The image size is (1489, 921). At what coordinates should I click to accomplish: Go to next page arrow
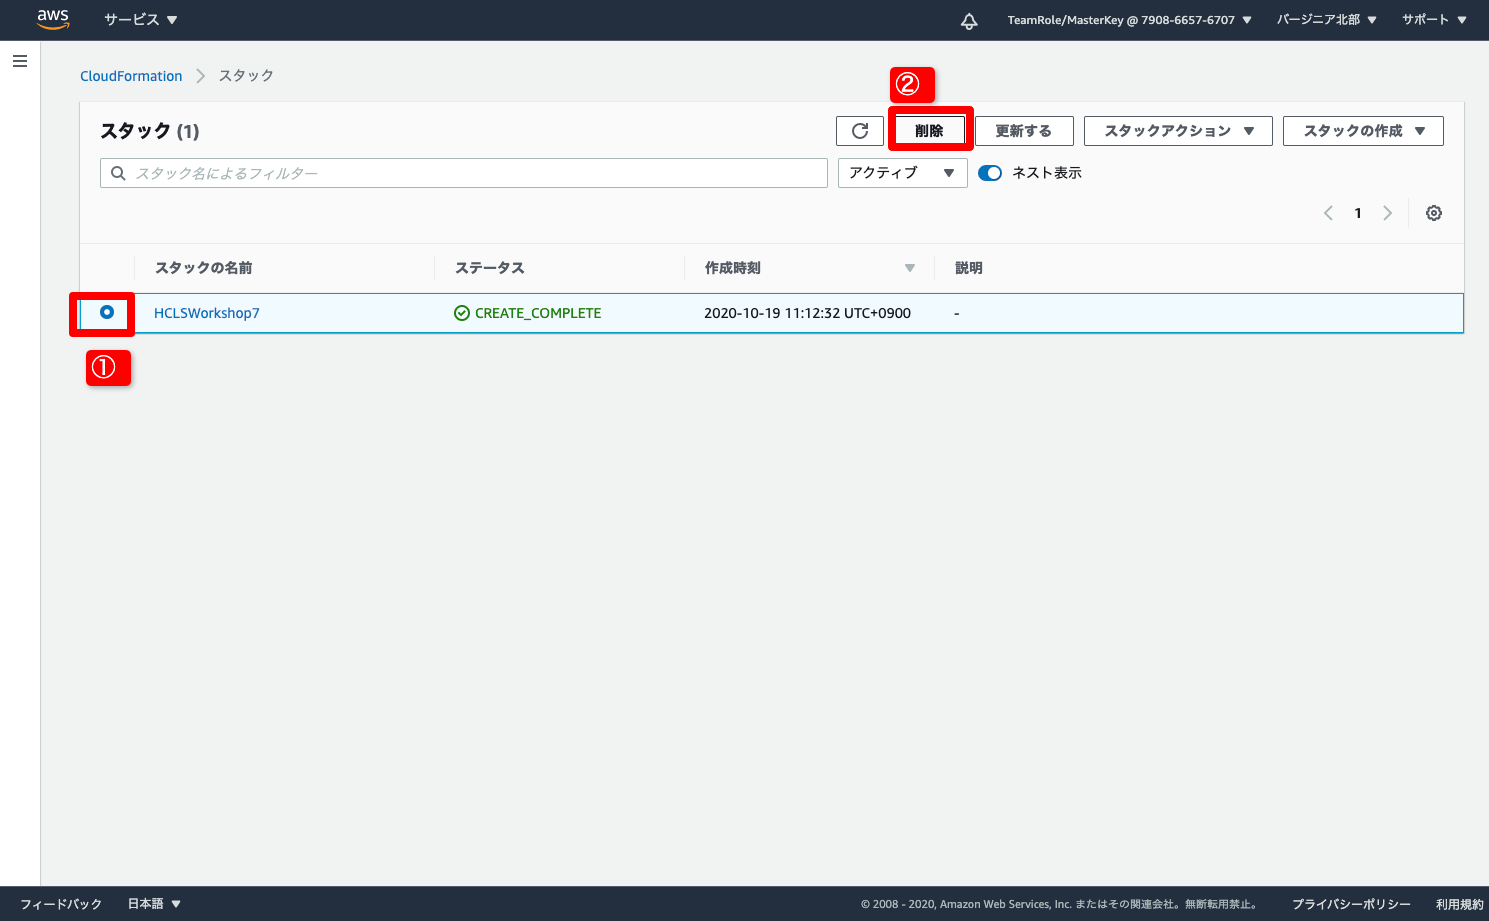click(1388, 213)
